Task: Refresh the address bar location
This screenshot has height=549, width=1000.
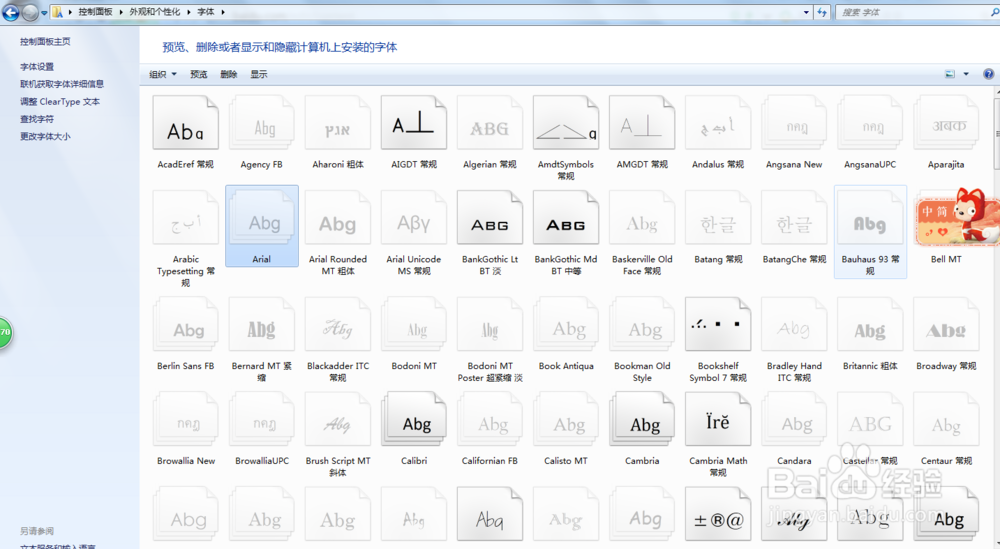Action: tap(822, 12)
